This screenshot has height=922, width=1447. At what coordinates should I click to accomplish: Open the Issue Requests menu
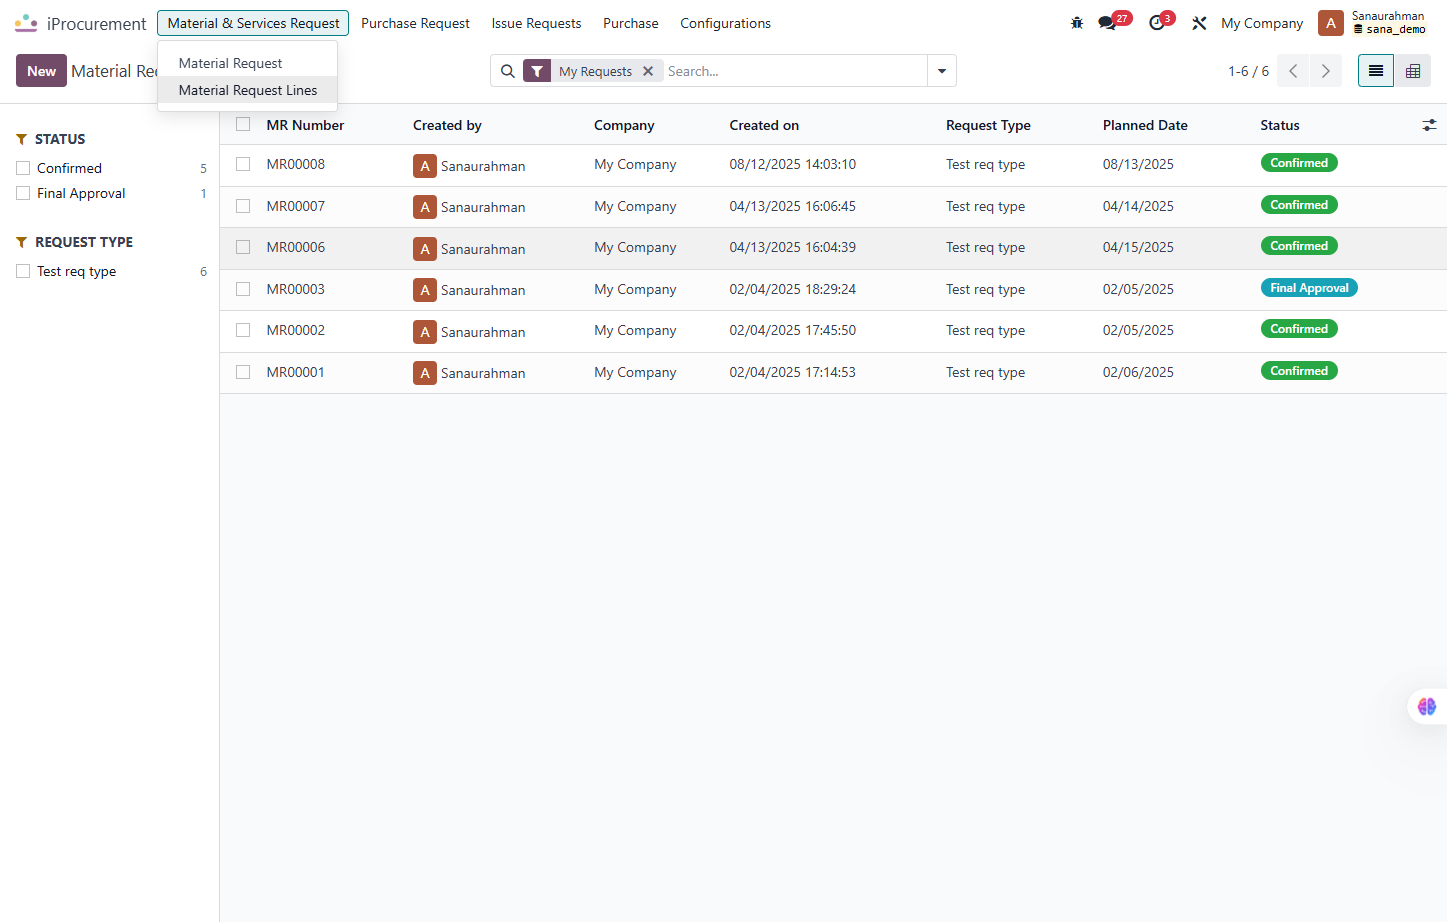[x=536, y=23]
